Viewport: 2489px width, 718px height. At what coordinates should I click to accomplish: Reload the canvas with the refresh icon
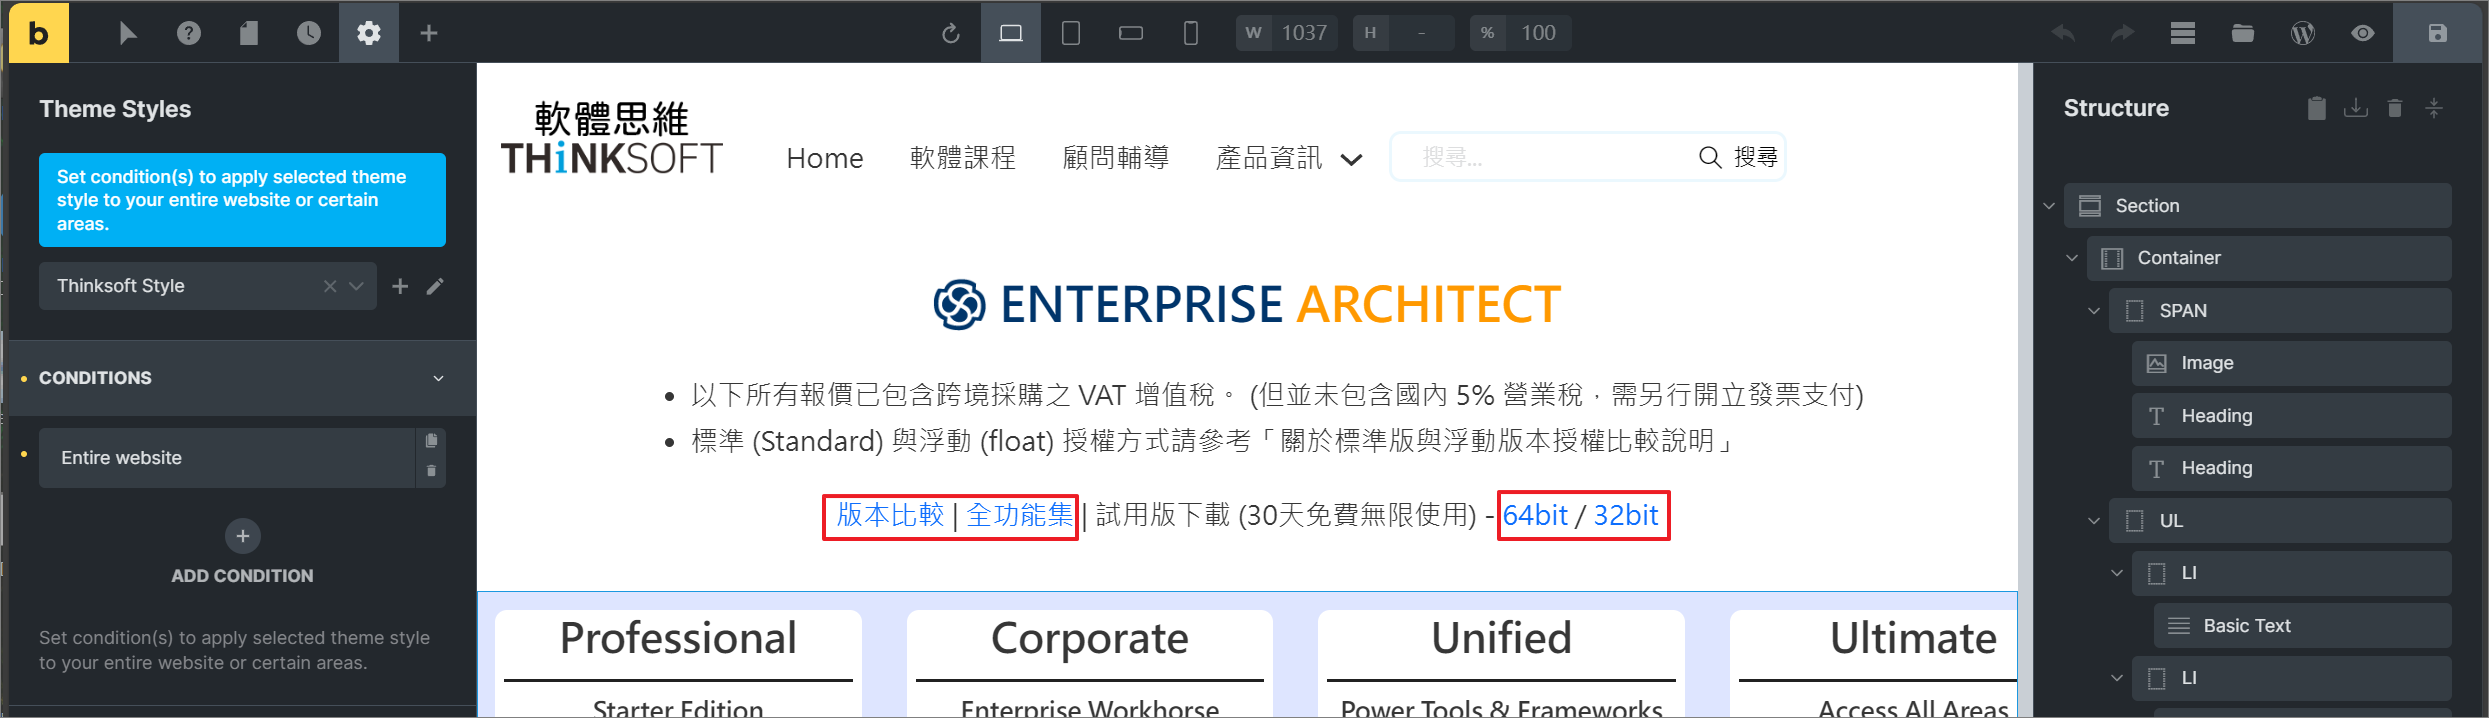pyautogui.click(x=951, y=33)
